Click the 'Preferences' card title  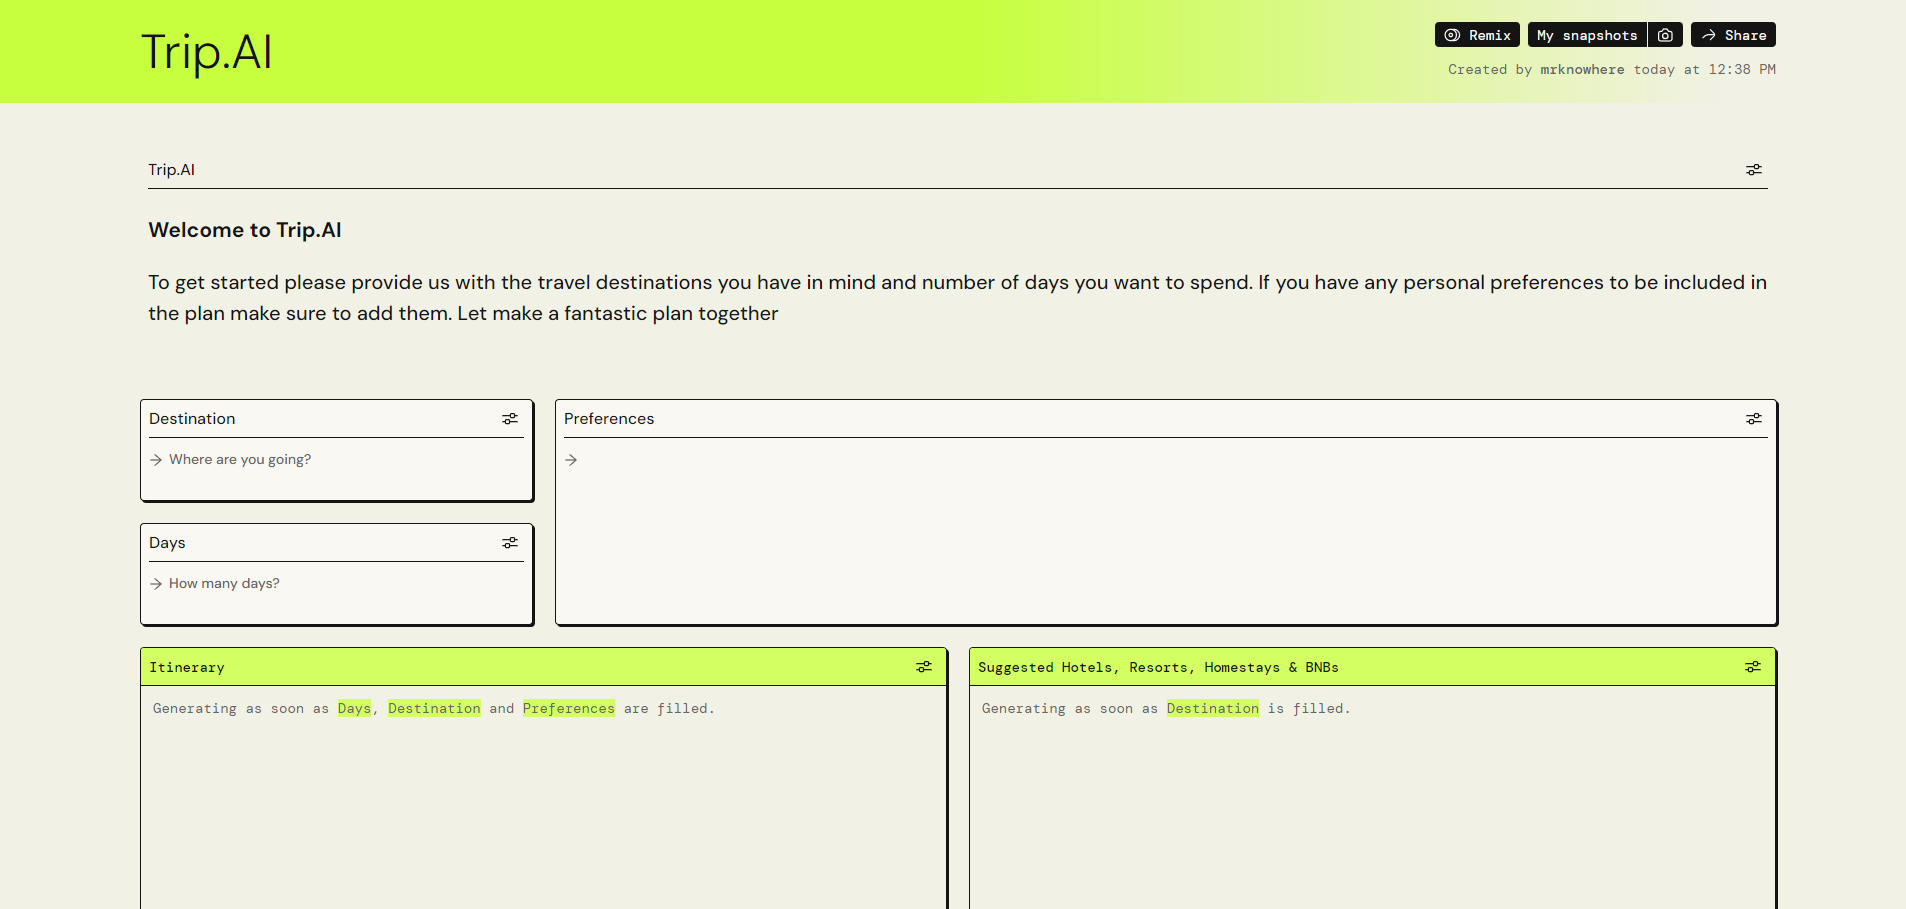[609, 419]
